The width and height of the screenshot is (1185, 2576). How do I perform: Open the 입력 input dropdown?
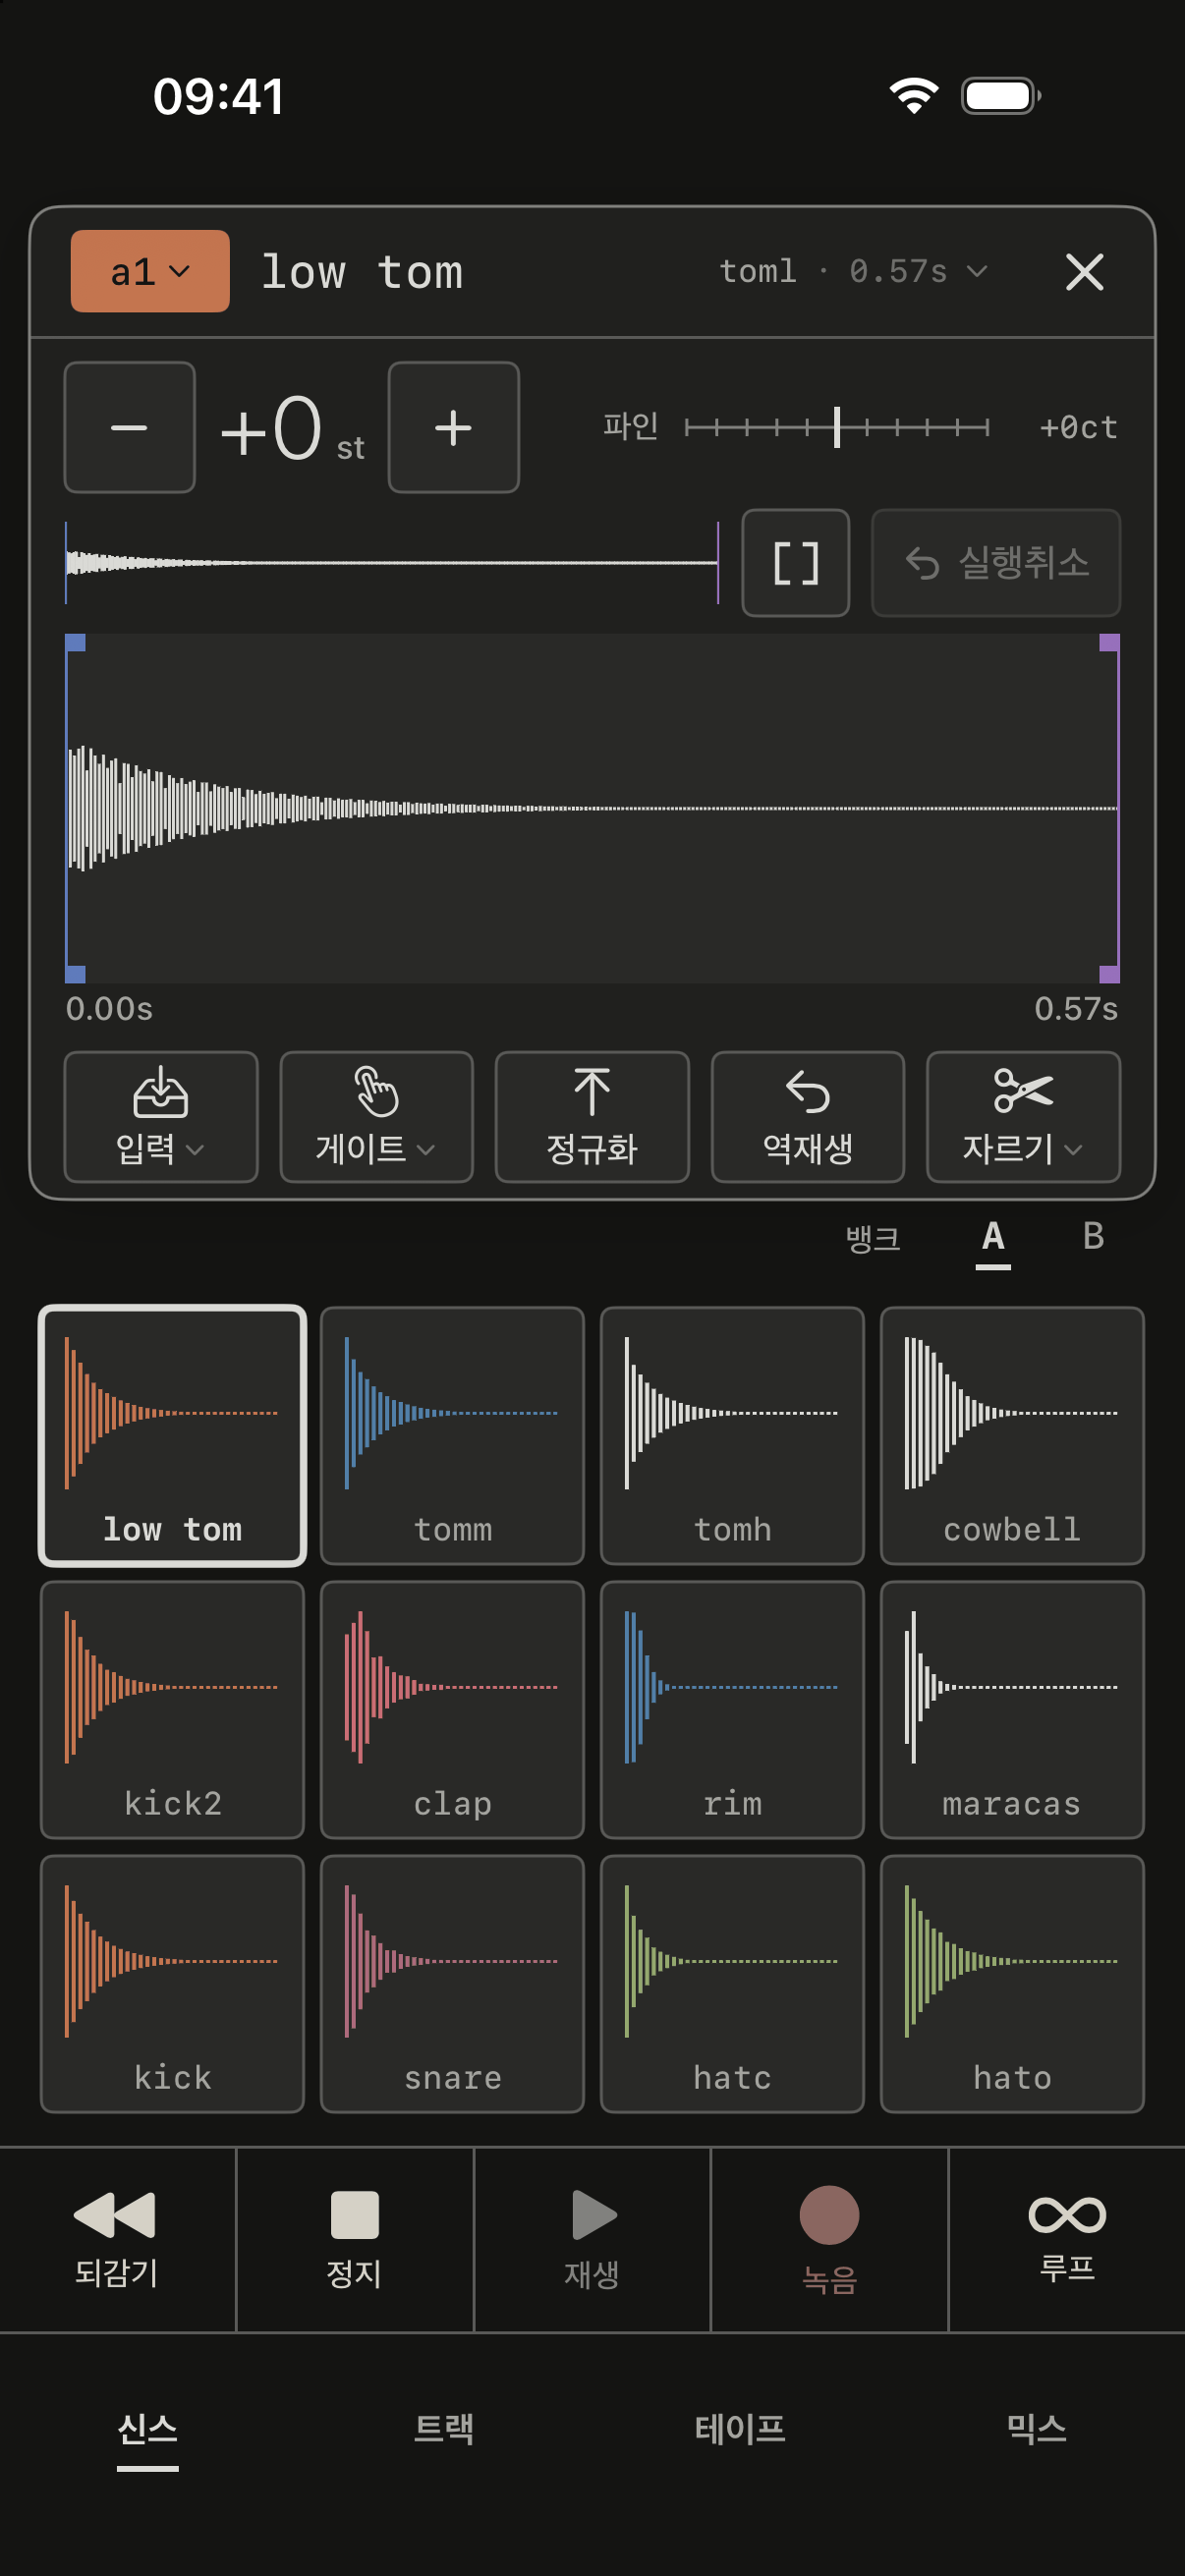[161, 1116]
